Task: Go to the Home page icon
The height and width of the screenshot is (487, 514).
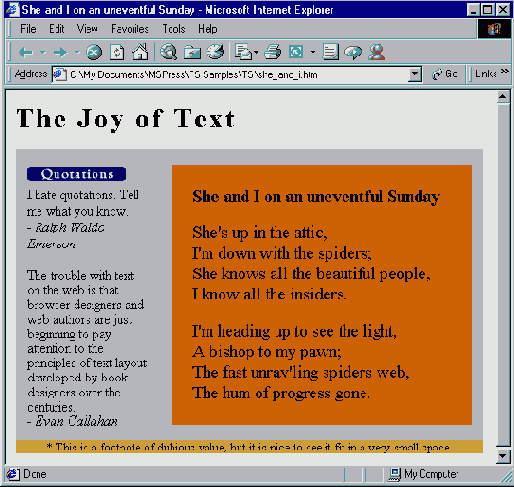Action: tap(140, 52)
